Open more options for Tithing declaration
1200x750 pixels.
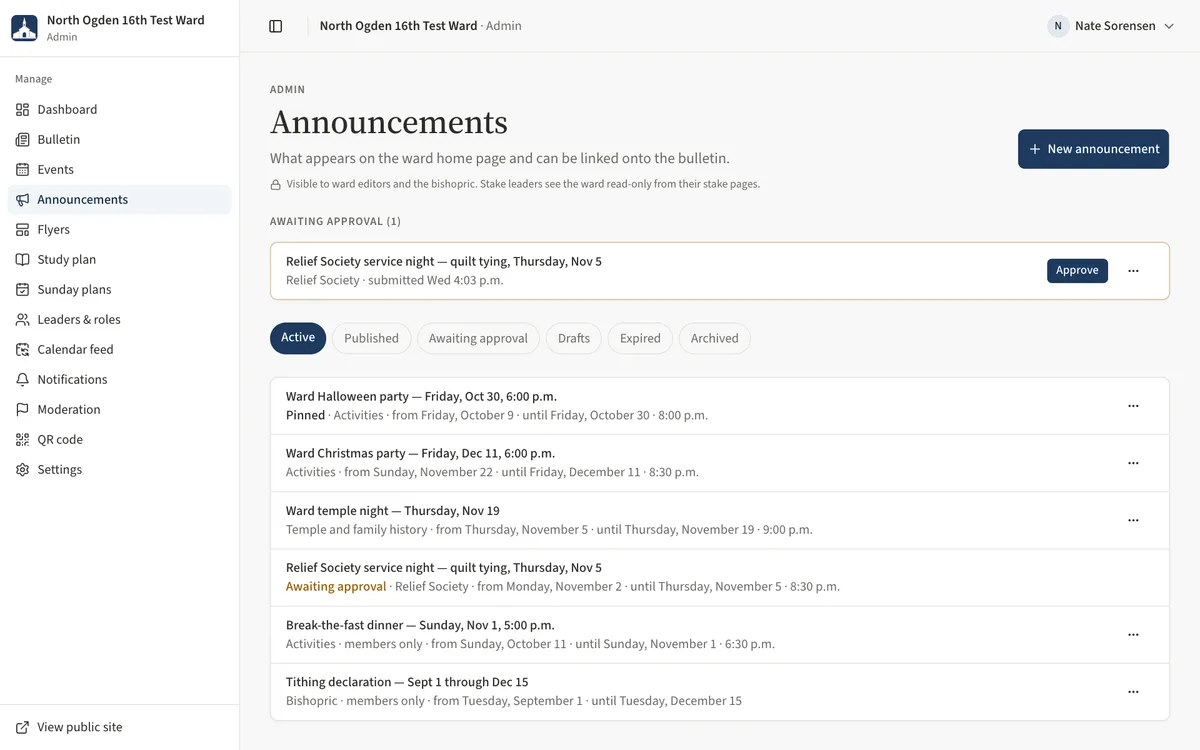point(1133,691)
